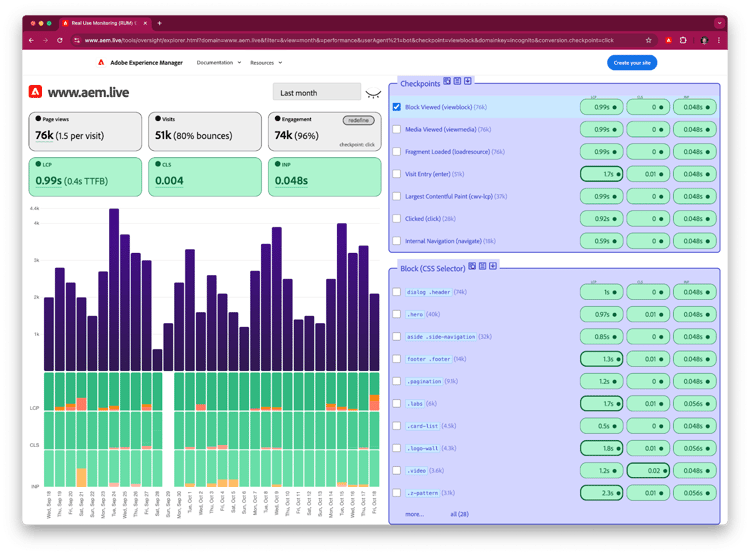Click the first icon beside Block (CSS Selector)
This screenshot has width=750, height=554.
coord(472,266)
